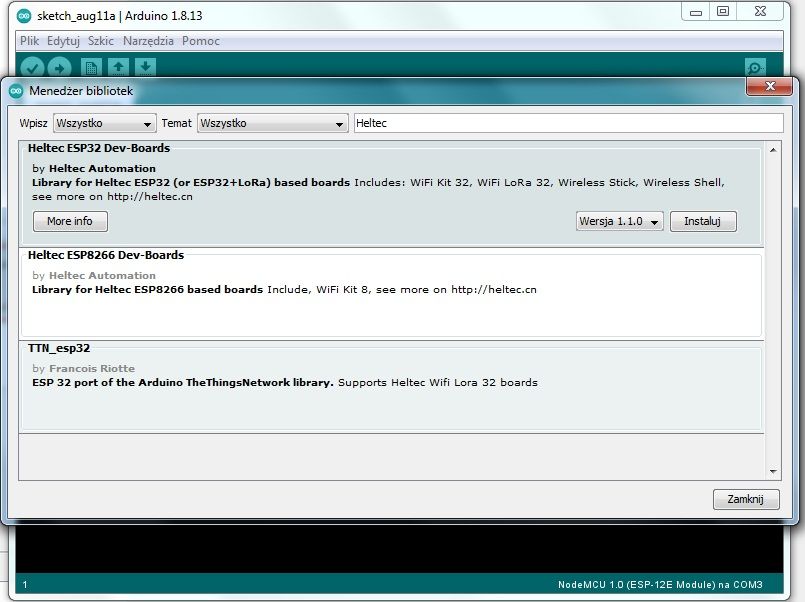Expand the Temat topic dropdown
Viewport: 805px width, 602px height.
tap(273, 124)
